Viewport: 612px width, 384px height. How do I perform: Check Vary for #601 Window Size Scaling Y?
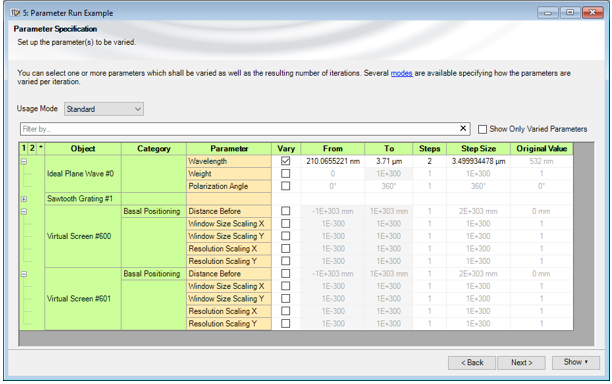[286, 298]
